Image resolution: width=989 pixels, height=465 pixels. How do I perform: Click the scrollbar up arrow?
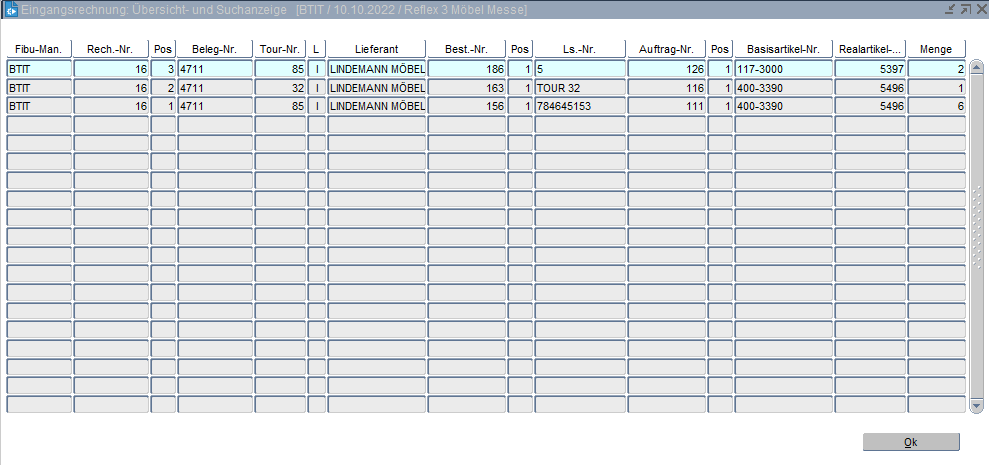977,68
